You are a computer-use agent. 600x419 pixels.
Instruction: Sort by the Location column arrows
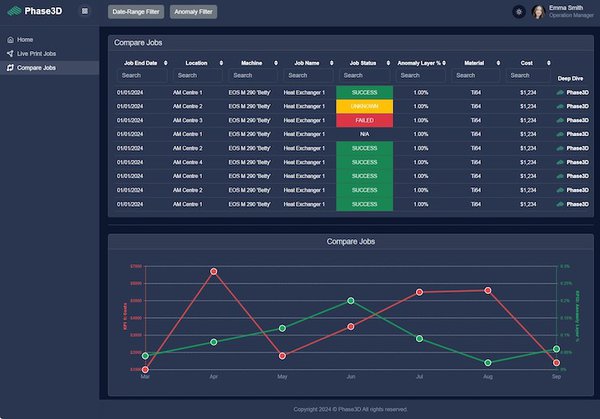click(219, 63)
